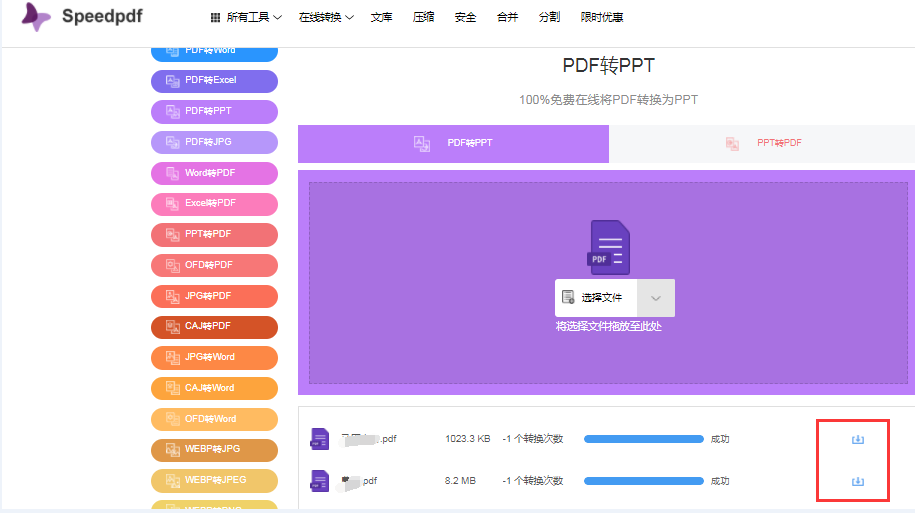The width and height of the screenshot is (915, 513).
Task: Click the Speedpdf logo icon
Action: click(36, 16)
